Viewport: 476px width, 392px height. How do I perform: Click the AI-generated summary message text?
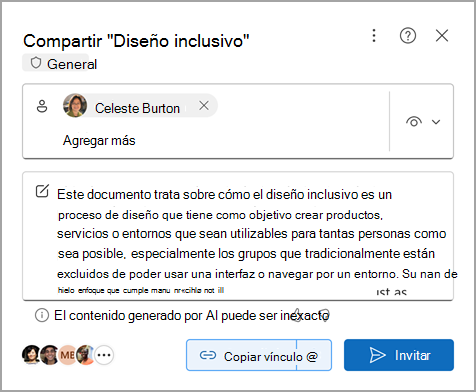coord(257,242)
